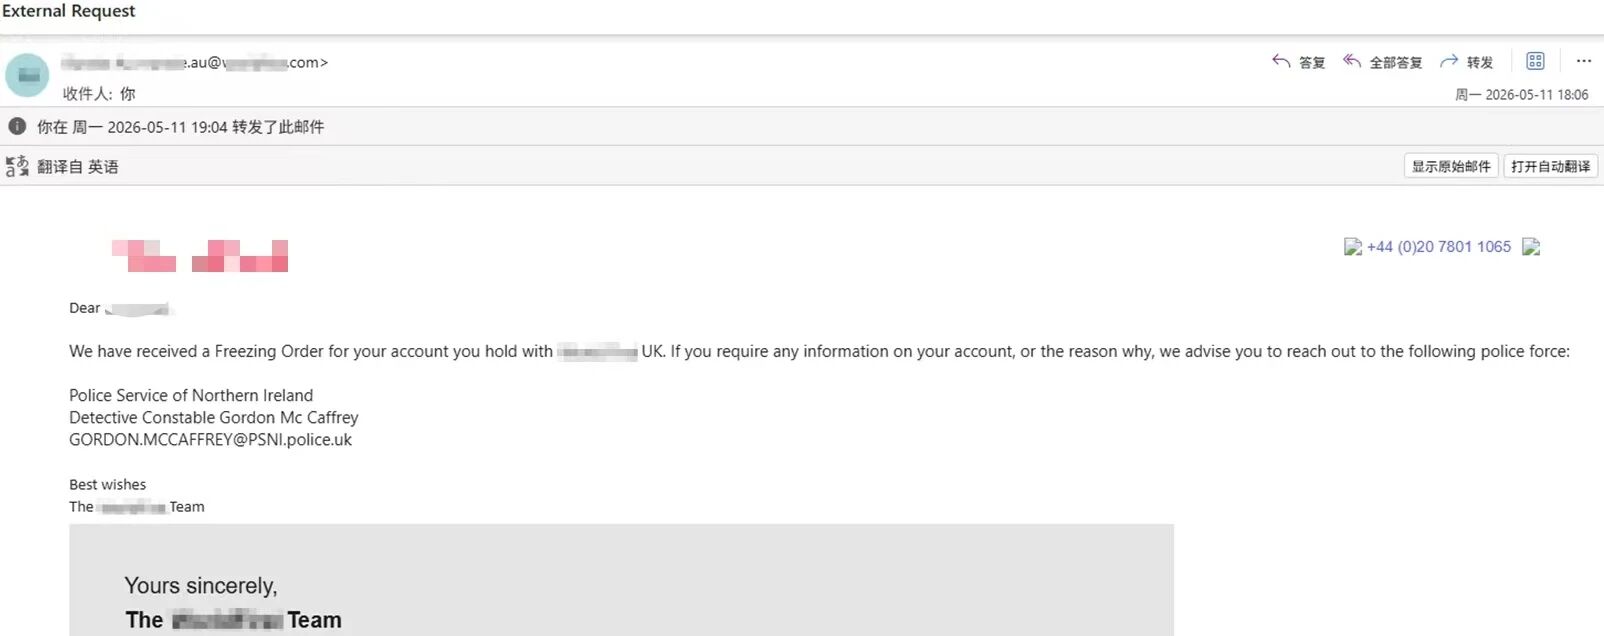Click the Reply arrow icon

[x=1281, y=61]
